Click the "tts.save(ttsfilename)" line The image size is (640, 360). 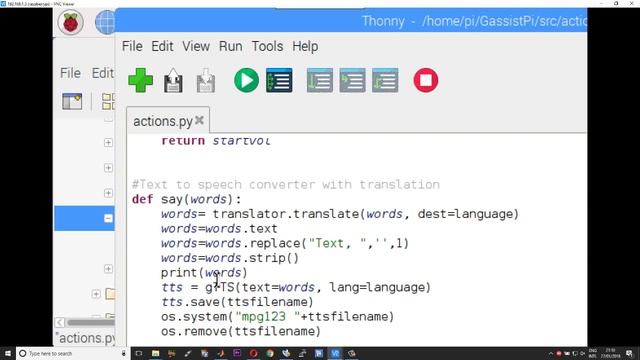click(237, 302)
